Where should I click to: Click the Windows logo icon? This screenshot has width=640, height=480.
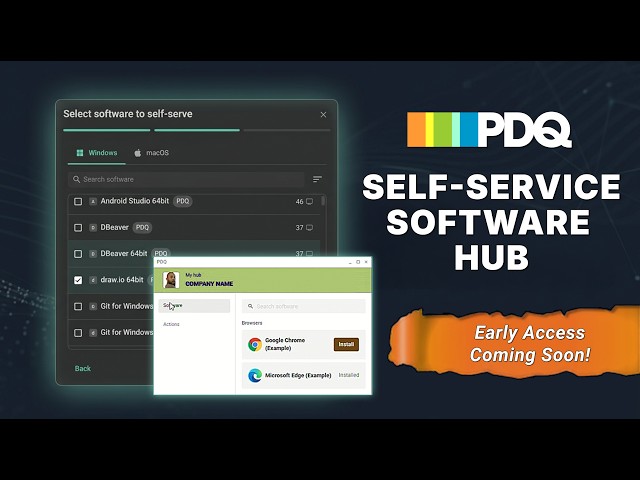[x=80, y=153]
